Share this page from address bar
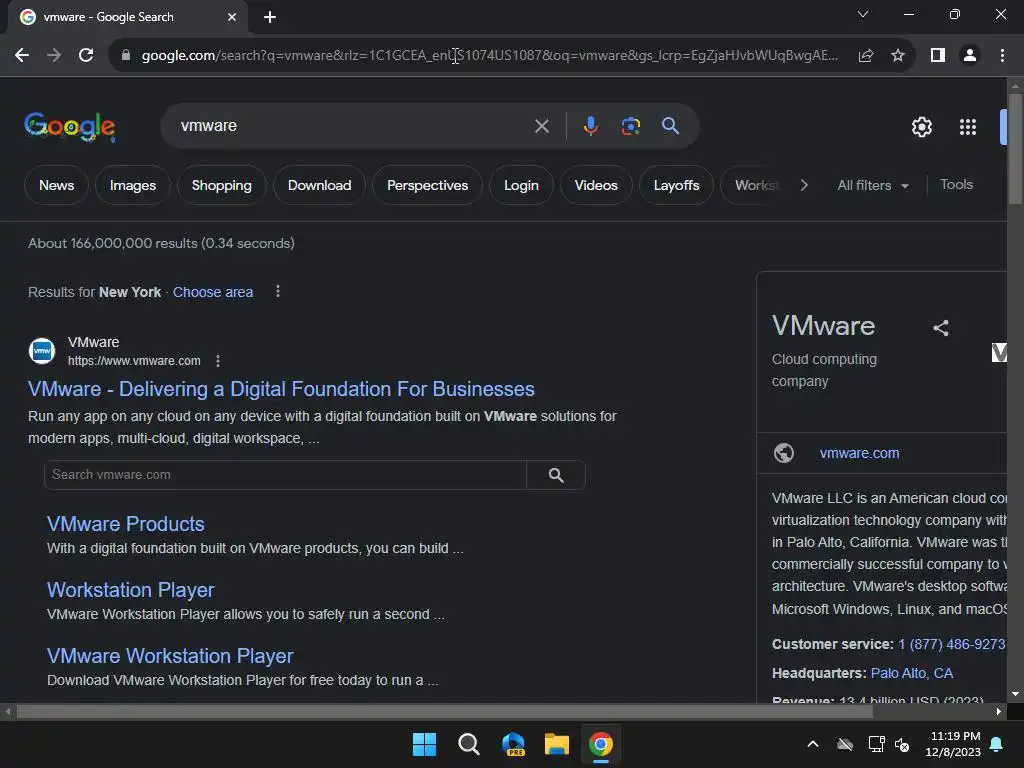Screen dimensions: 1024x768 [866, 56]
